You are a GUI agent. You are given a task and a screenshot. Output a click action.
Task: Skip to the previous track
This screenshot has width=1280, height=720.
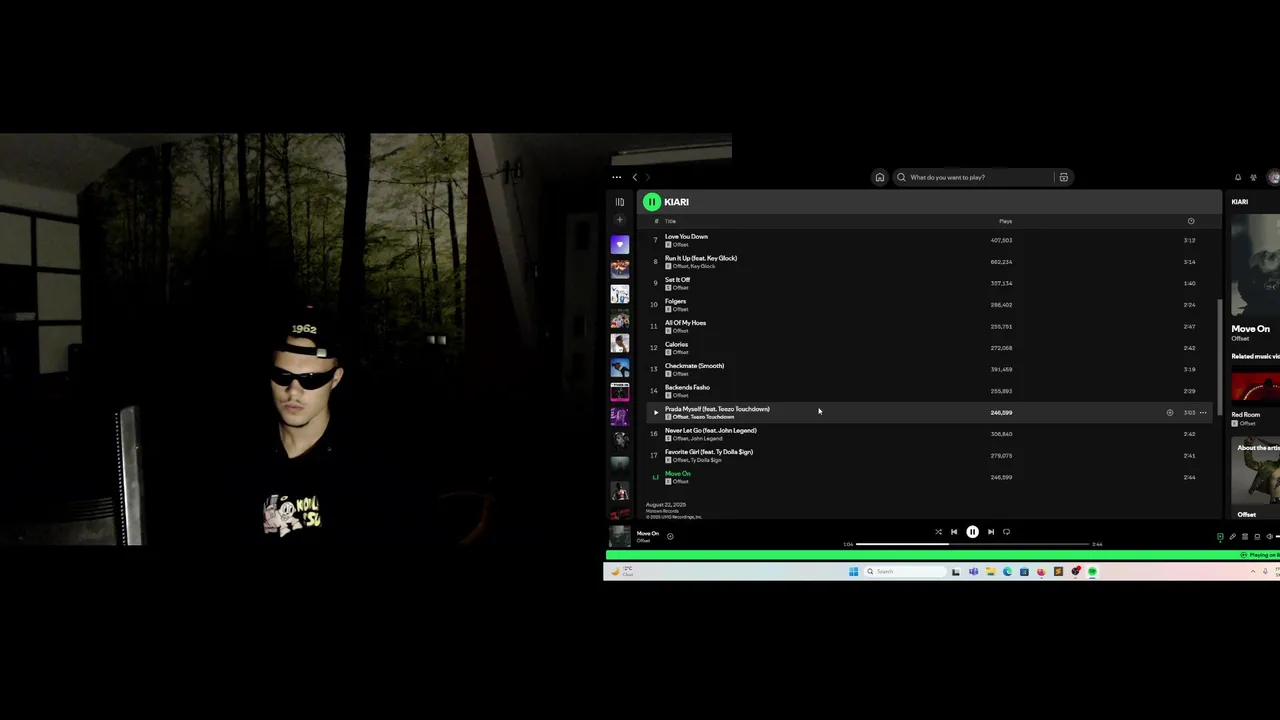coord(954,532)
